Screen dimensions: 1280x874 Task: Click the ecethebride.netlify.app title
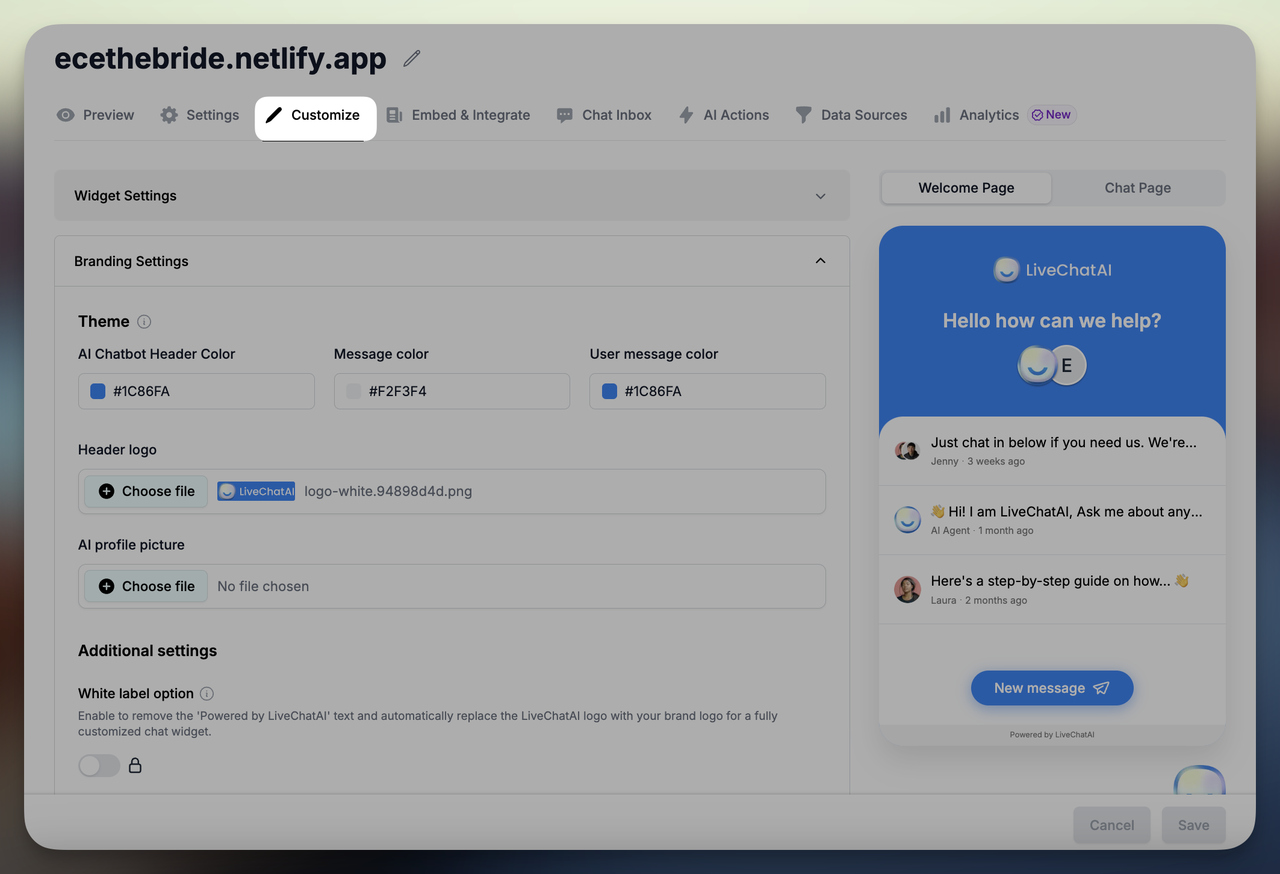pyautogui.click(x=220, y=58)
